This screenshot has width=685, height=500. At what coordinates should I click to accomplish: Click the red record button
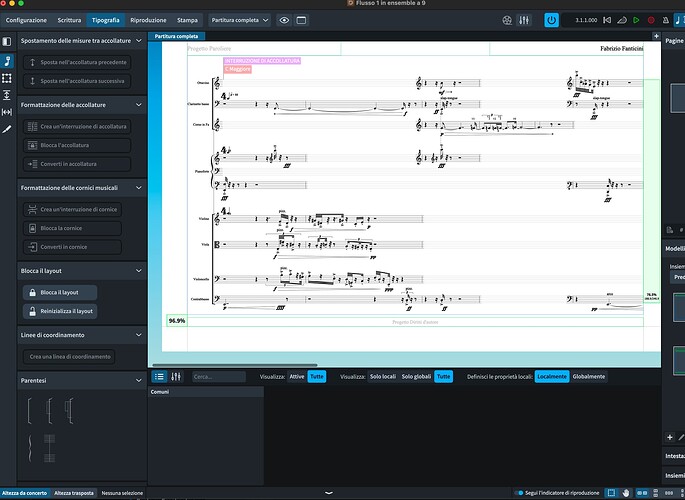point(651,20)
